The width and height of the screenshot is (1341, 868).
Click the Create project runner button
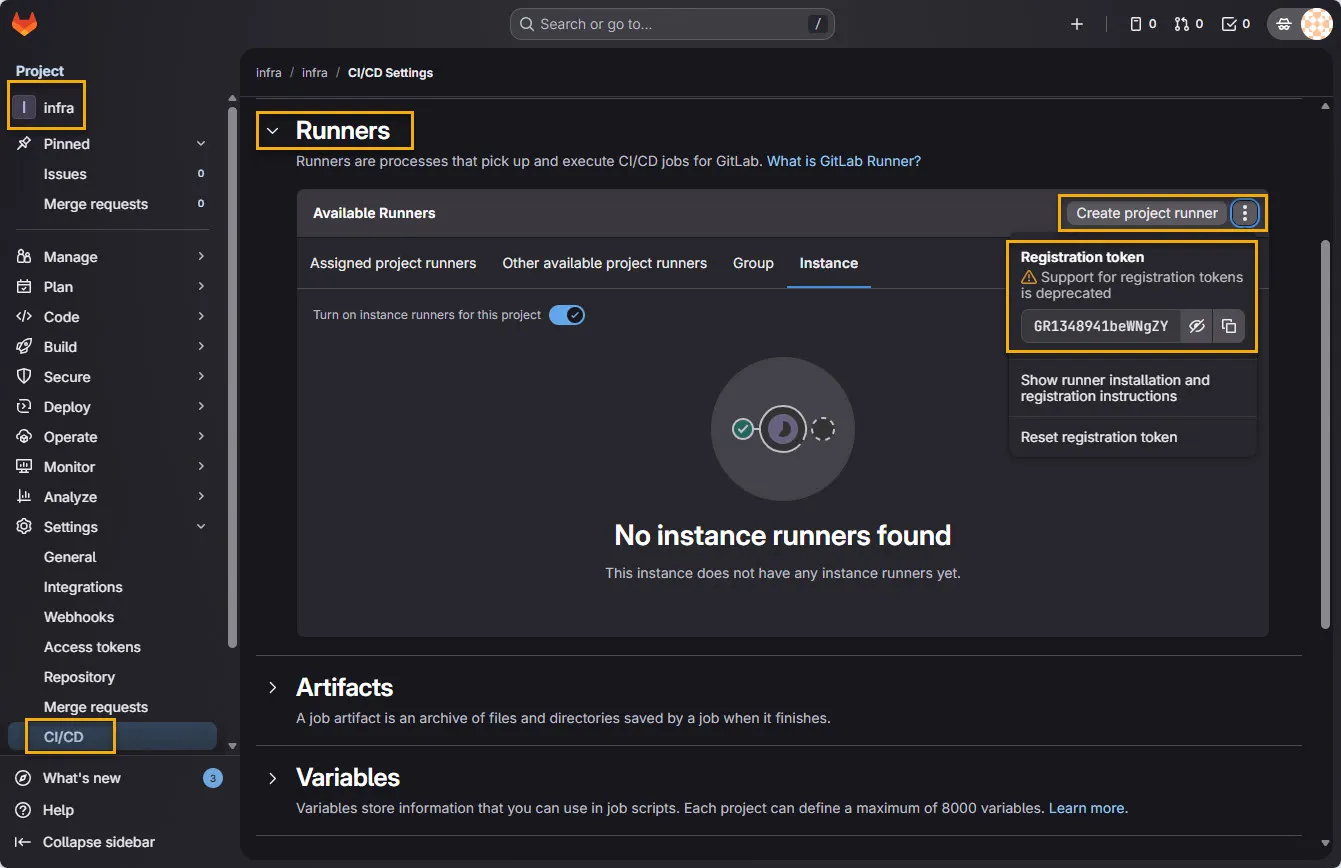[1147, 213]
